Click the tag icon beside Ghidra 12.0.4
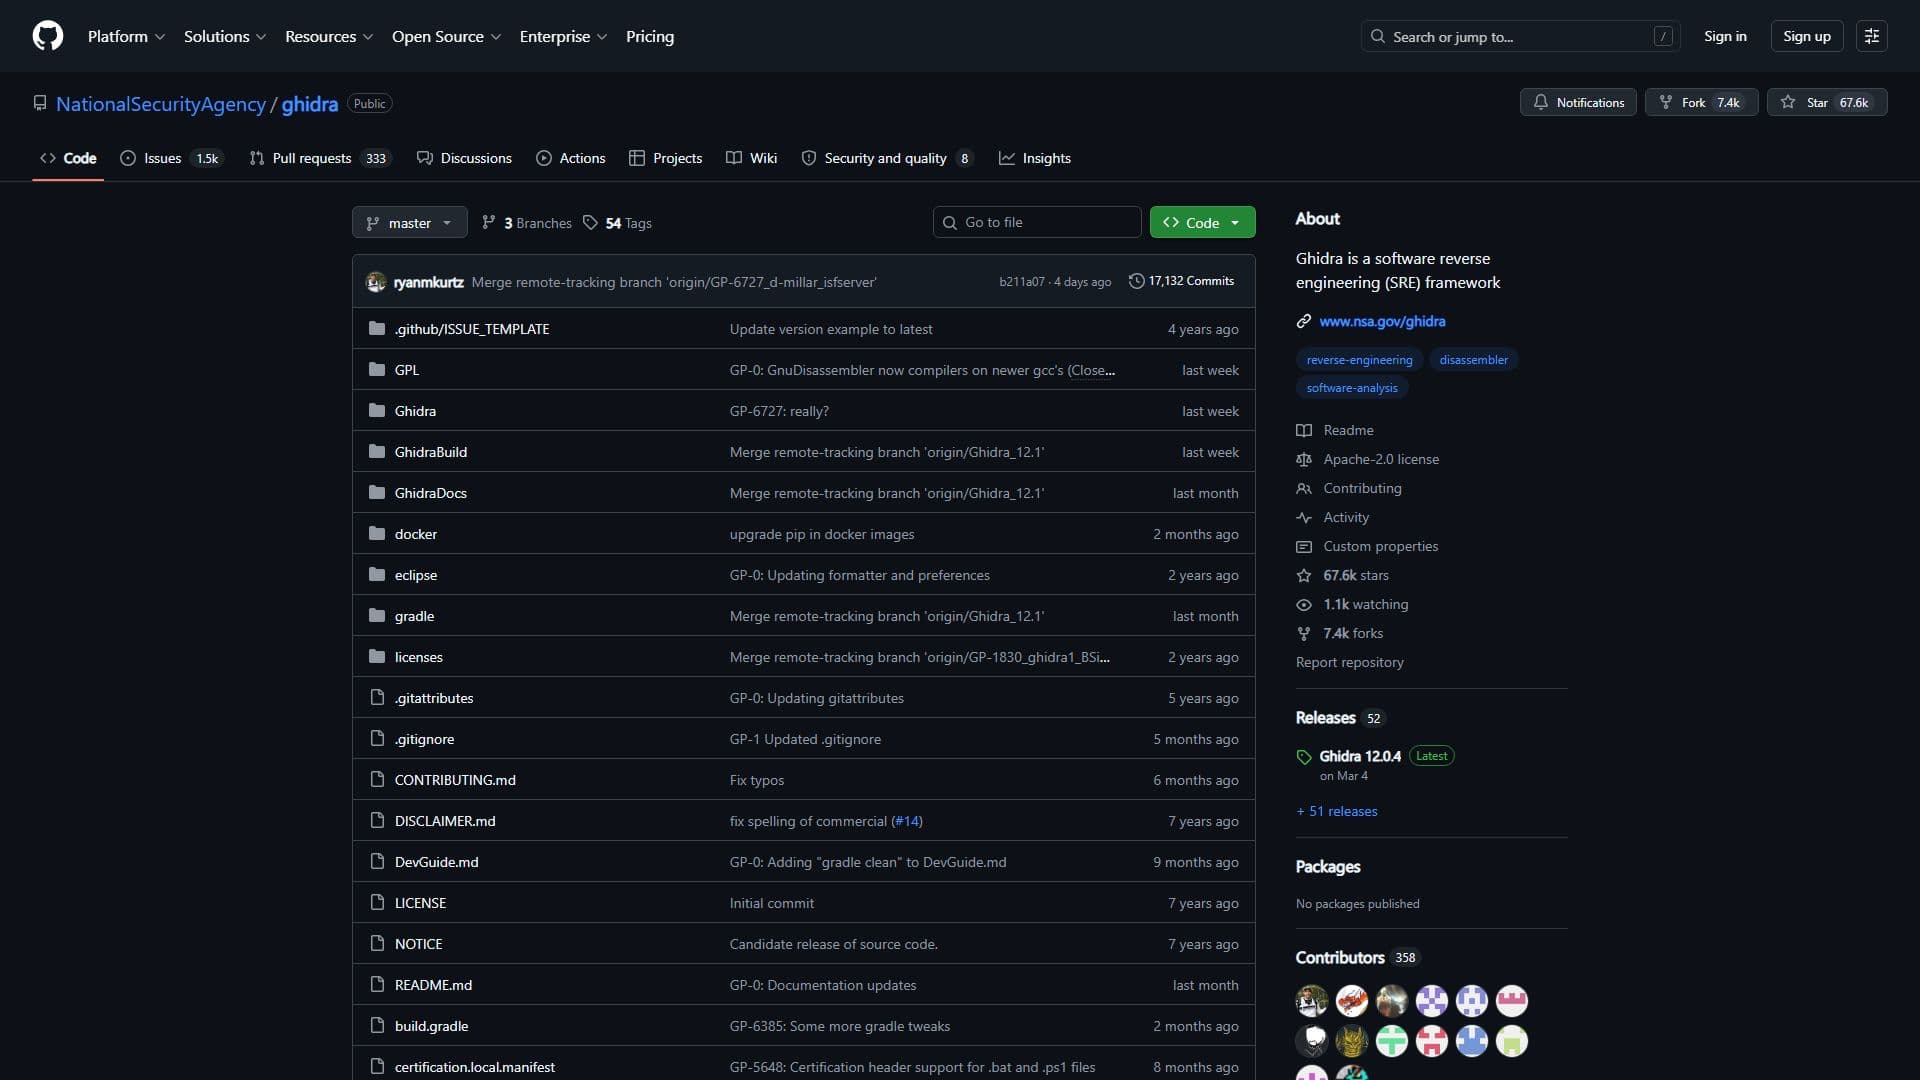This screenshot has height=1080, width=1920. pos(1304,757)
